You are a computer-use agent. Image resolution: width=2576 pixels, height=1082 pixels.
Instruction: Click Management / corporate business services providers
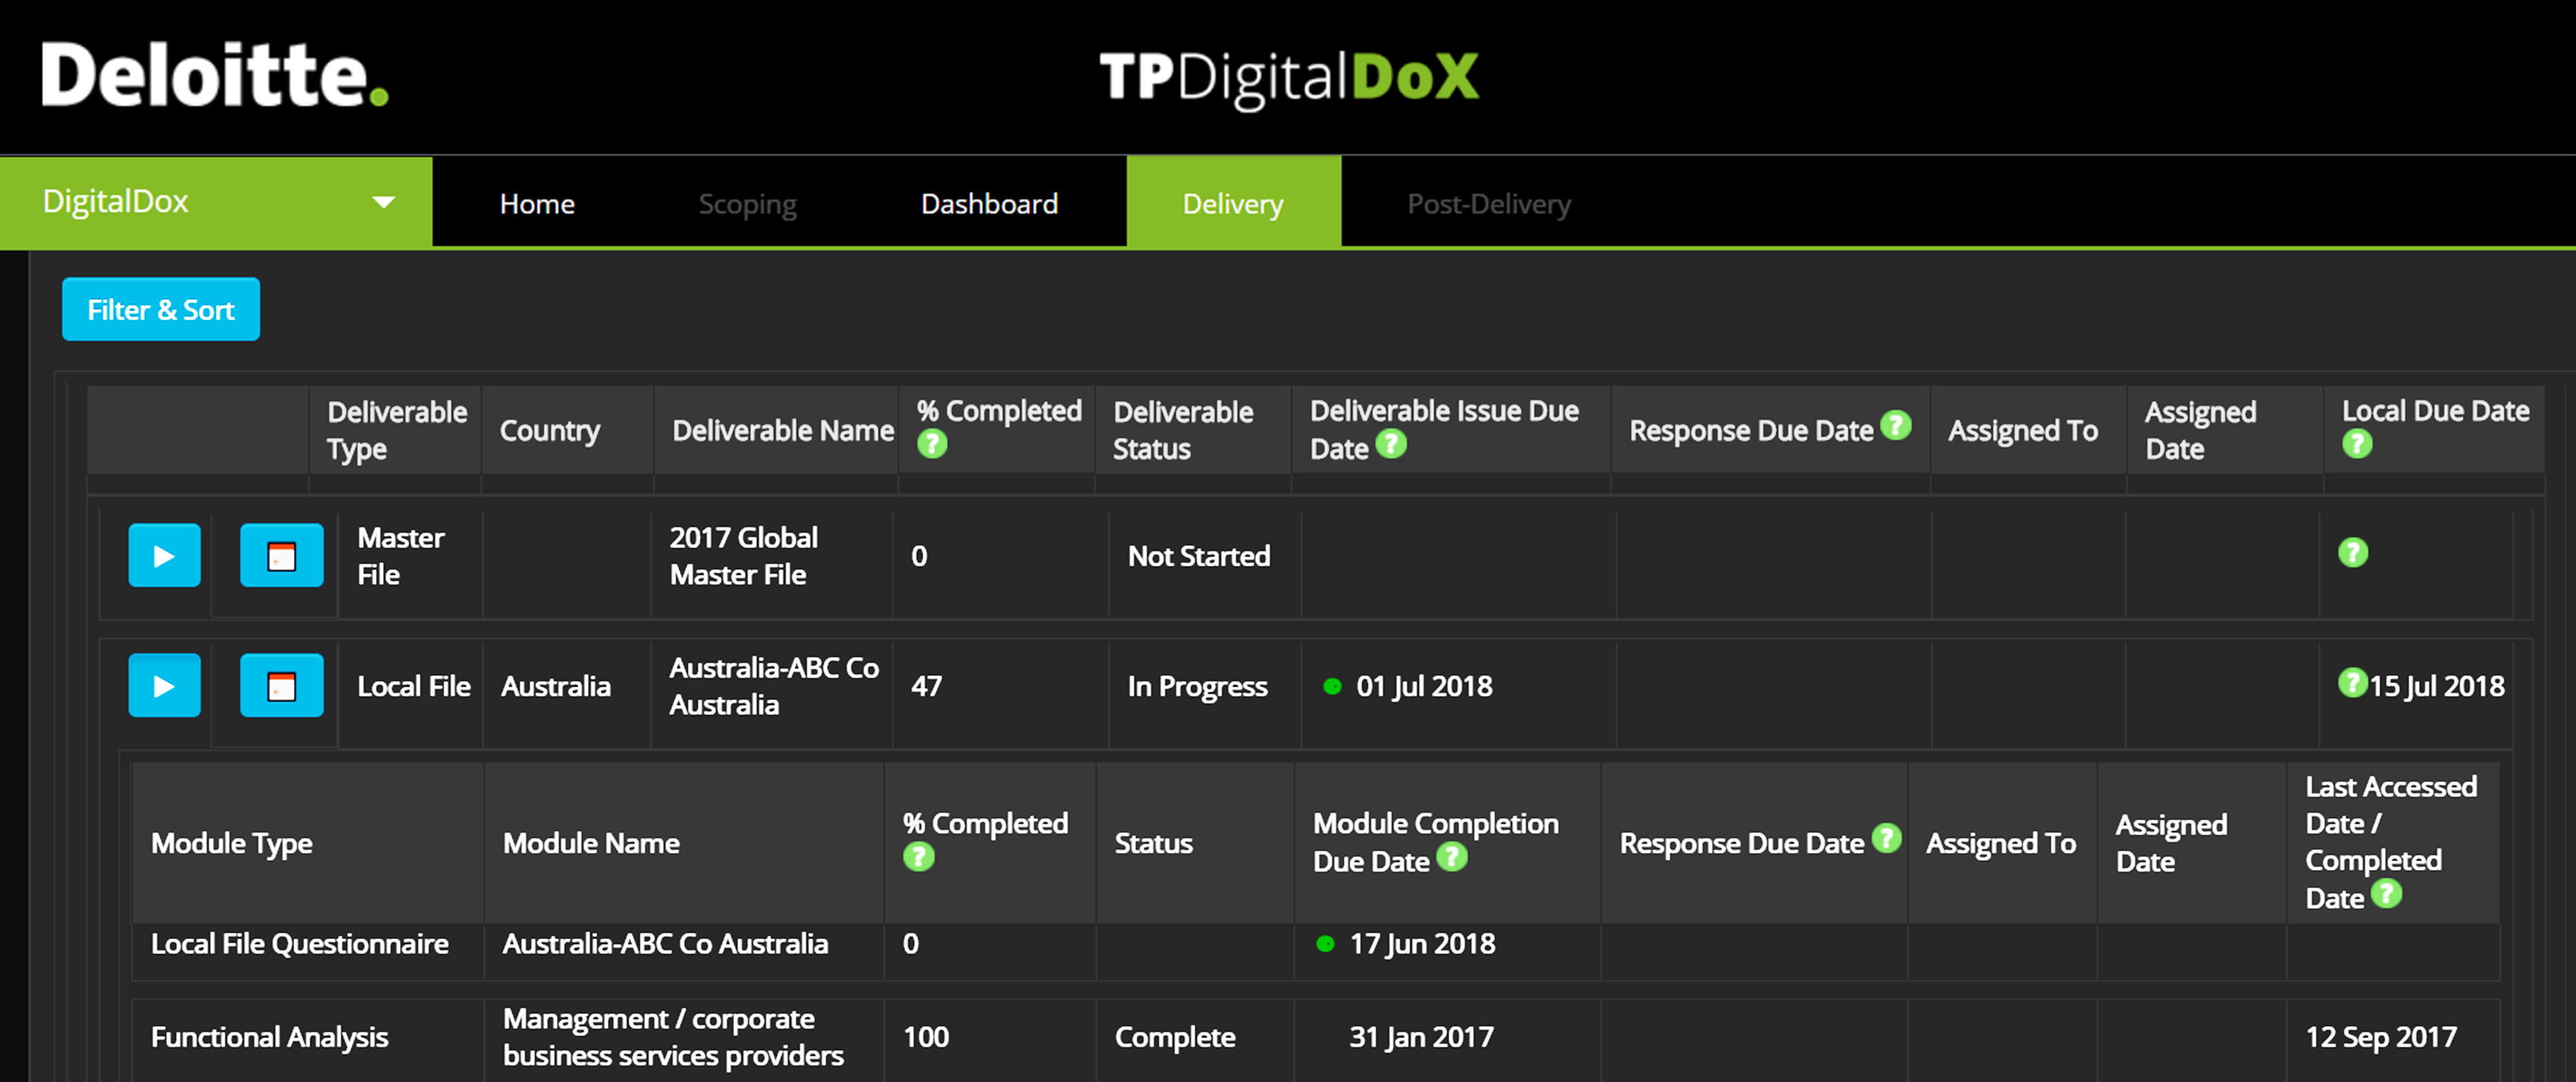click(673, 1037)
